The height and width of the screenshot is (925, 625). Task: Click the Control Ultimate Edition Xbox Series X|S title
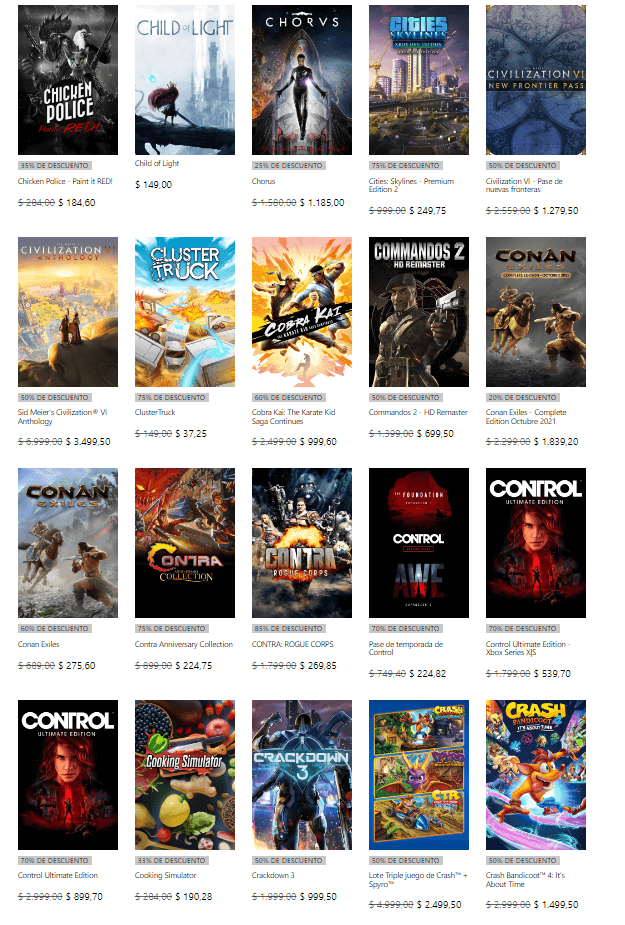point(528,648)
